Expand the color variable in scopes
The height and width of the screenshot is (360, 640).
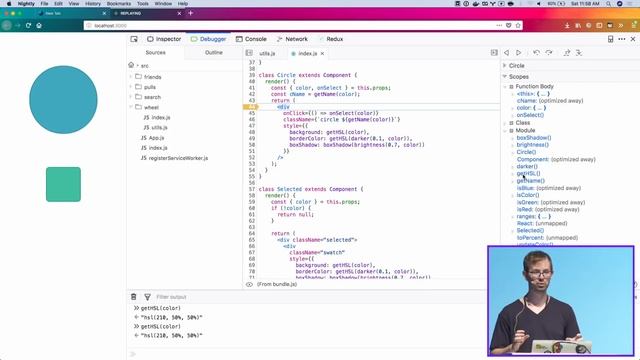click(x=513, y=108)
